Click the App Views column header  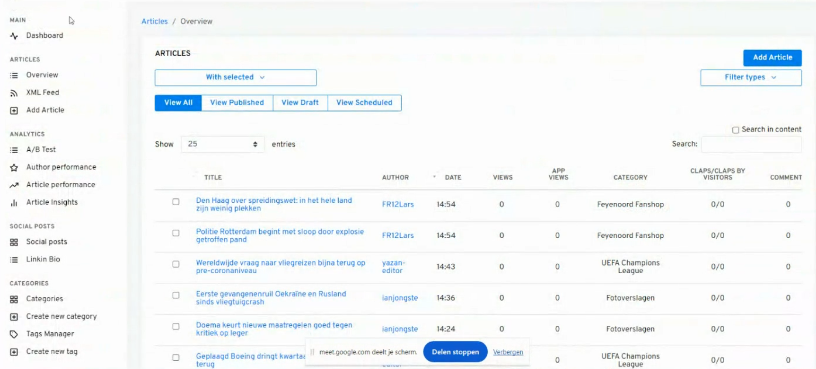[558, 174]
